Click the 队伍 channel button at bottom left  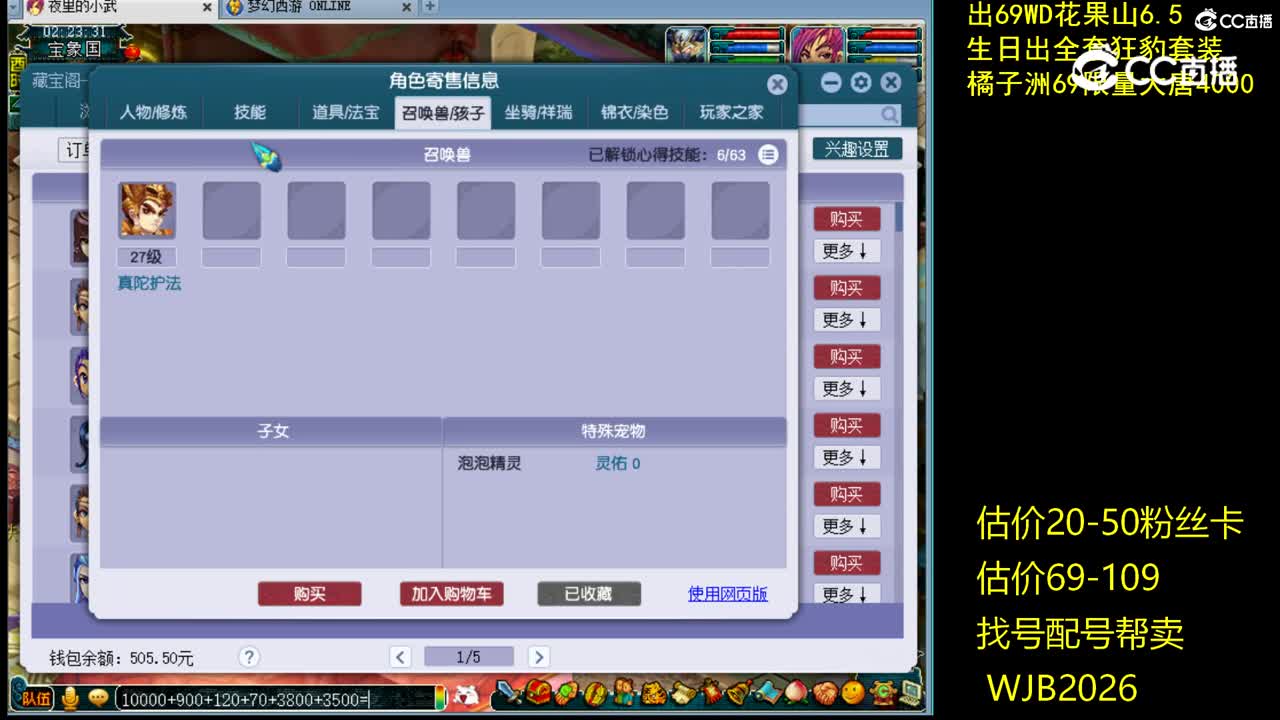pos(36,698)
